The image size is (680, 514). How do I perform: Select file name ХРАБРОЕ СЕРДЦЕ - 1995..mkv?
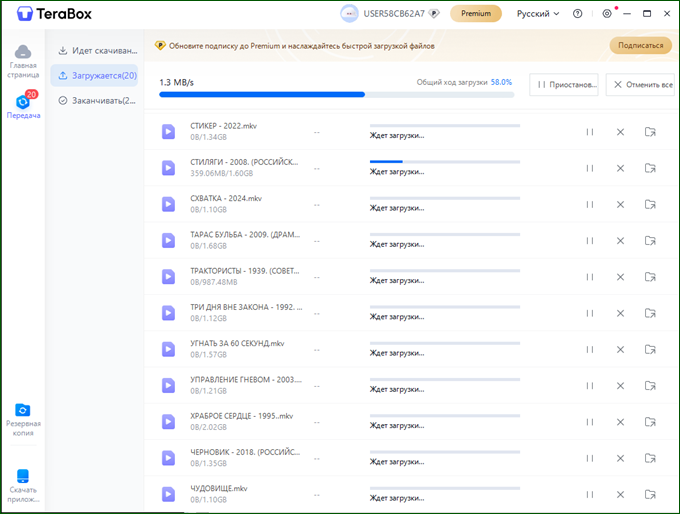click(x=242, y=416)
